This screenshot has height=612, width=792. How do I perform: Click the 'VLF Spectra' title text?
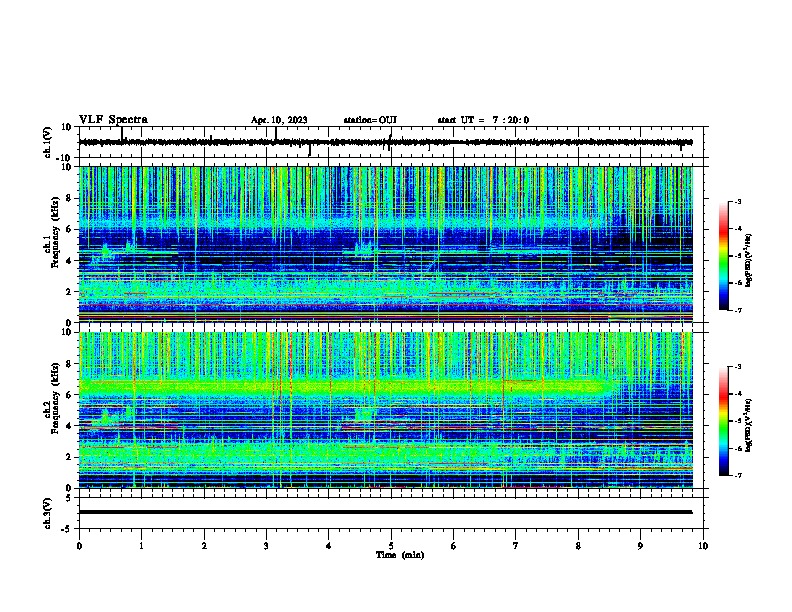click(113, 120)
